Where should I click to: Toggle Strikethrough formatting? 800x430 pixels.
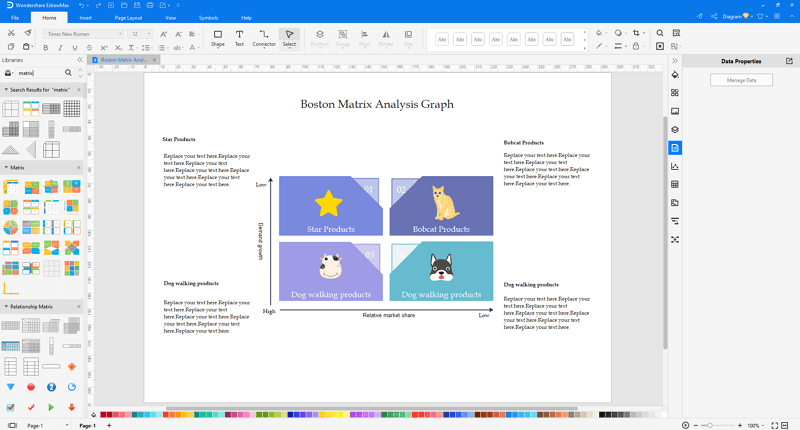89,47
